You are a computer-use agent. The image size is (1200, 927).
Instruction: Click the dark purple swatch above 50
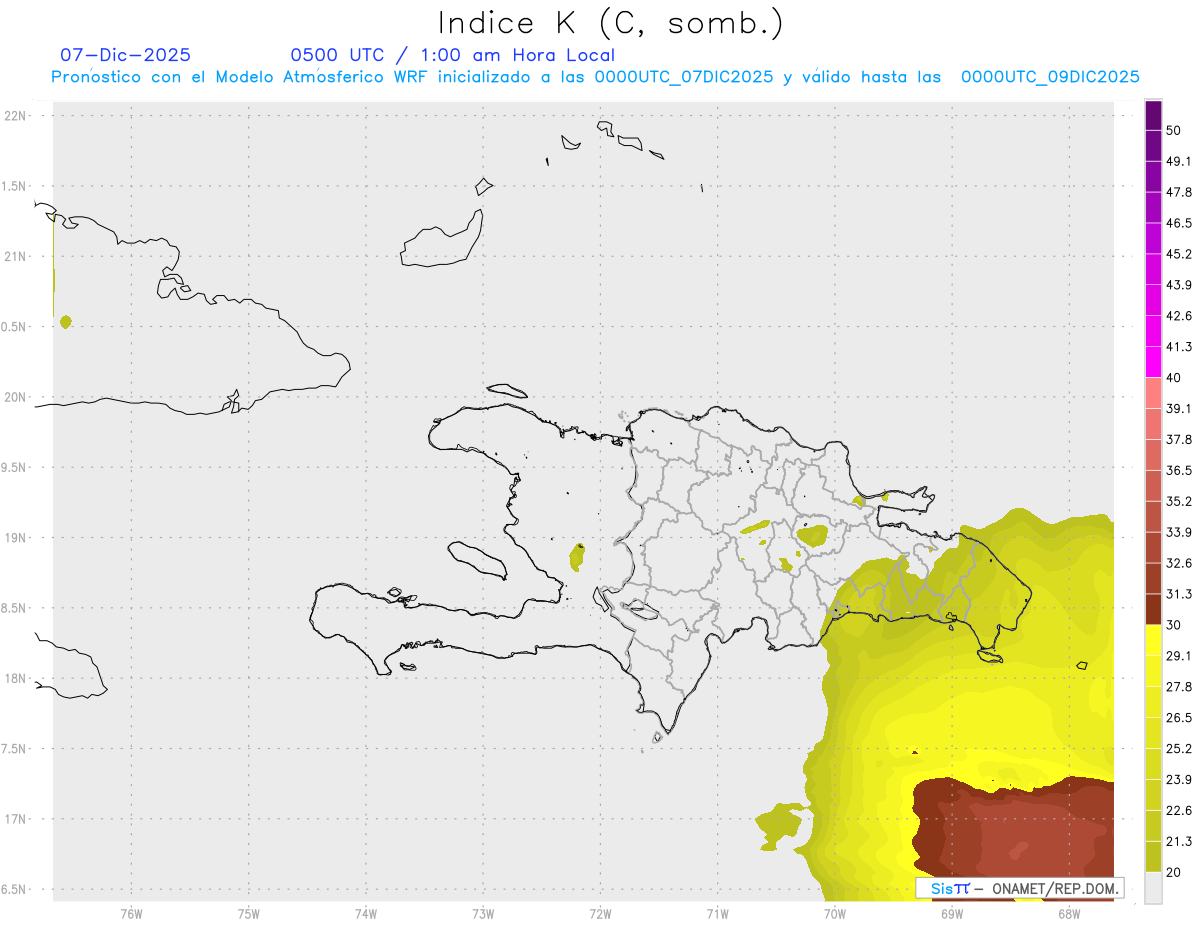click(1153, 115)
